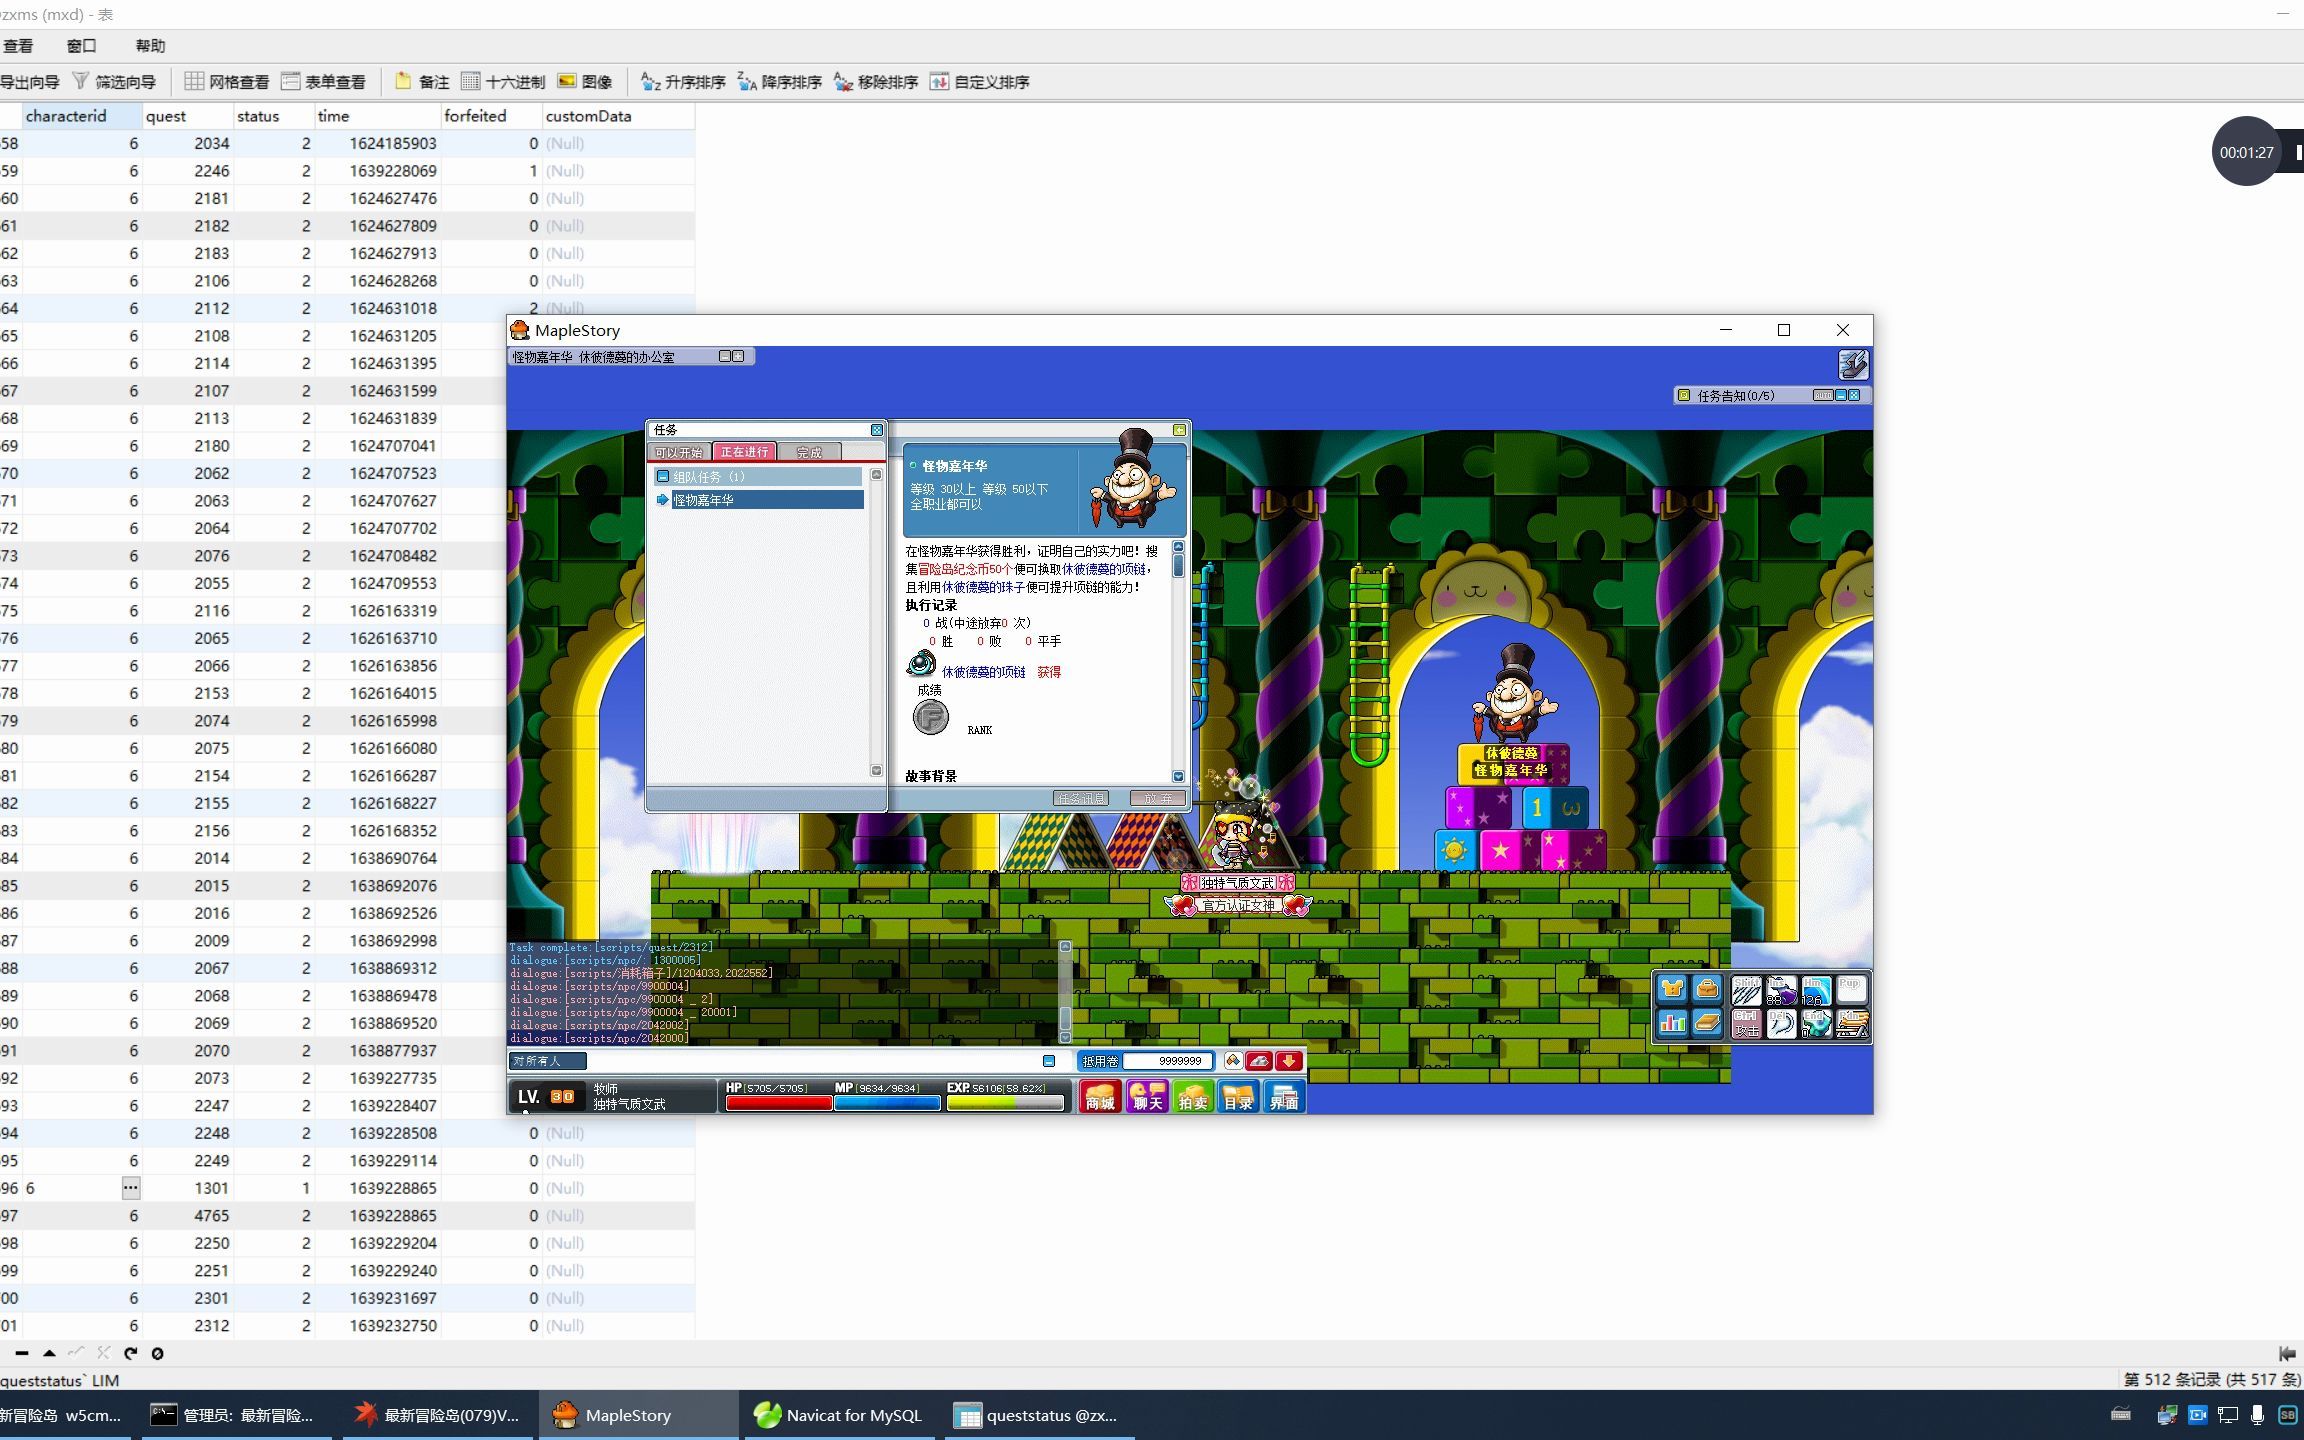Image resolution: width=2304 pixels, height=1440 pixels.
Task: Open the 帮助 menu
Action: pyautogui.click(x=150, y=46)
